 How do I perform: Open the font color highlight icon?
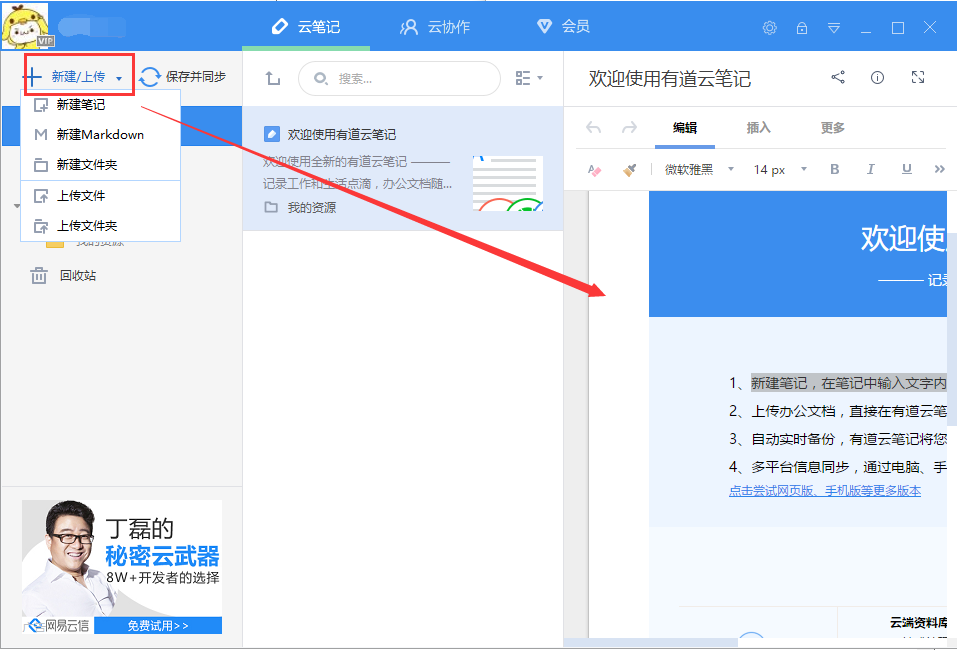click(x=593, y=169)
